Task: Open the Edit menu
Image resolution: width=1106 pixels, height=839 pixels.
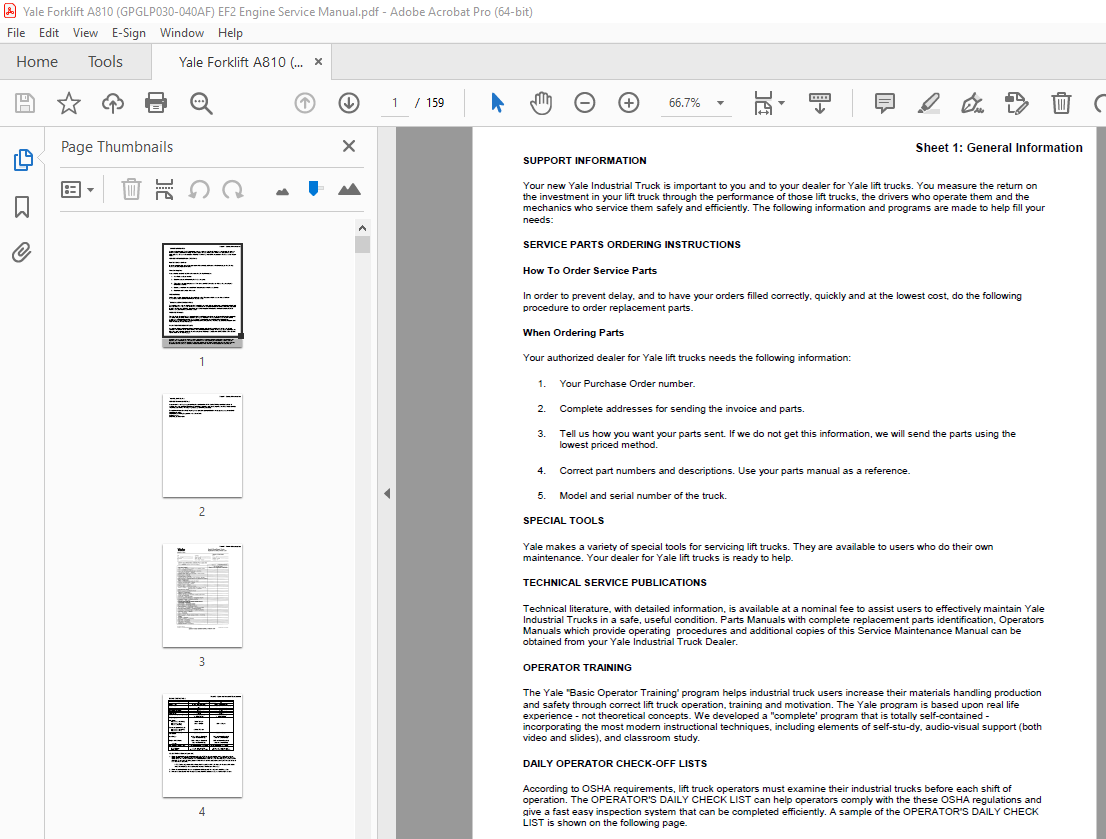Action: [49, 32]
